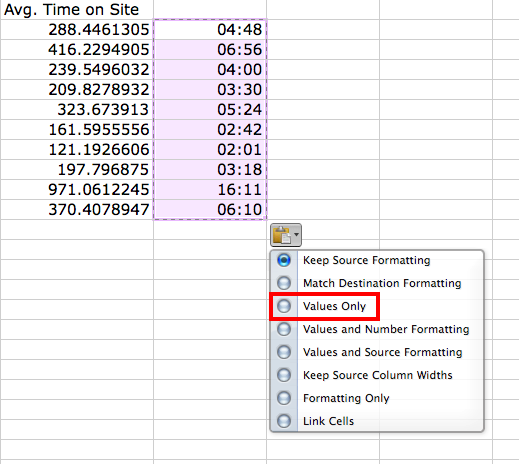The image size is (520, 464).
Task: Click the cell showing 02:01
Action: (x=210, y=150)
